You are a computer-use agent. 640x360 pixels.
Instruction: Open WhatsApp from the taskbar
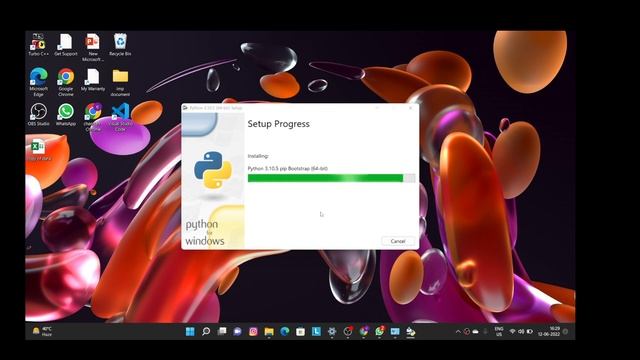point(380,331)
